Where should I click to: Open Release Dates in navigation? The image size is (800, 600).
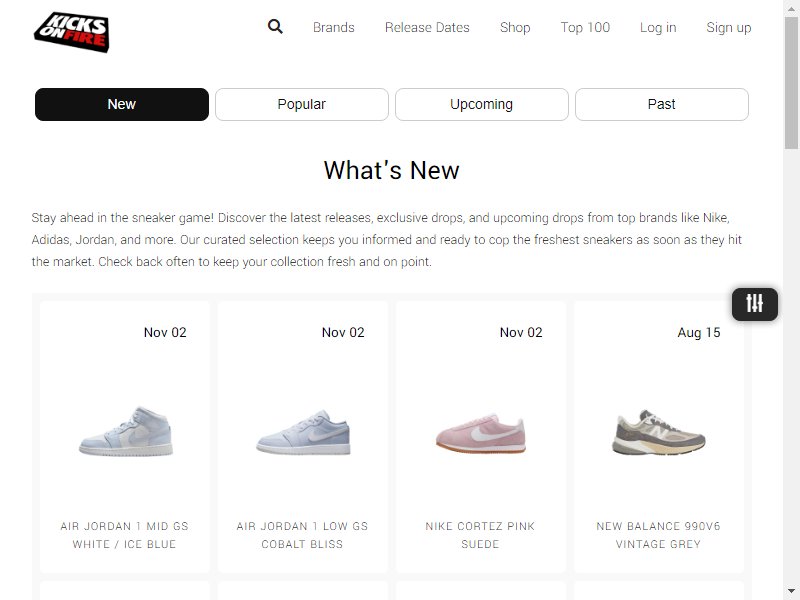[x=427, y=28]
